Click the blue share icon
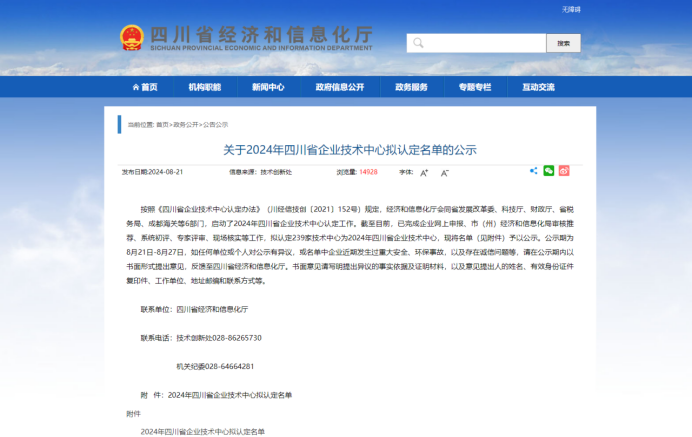This screenshot has height=437, width=692. 534,171
